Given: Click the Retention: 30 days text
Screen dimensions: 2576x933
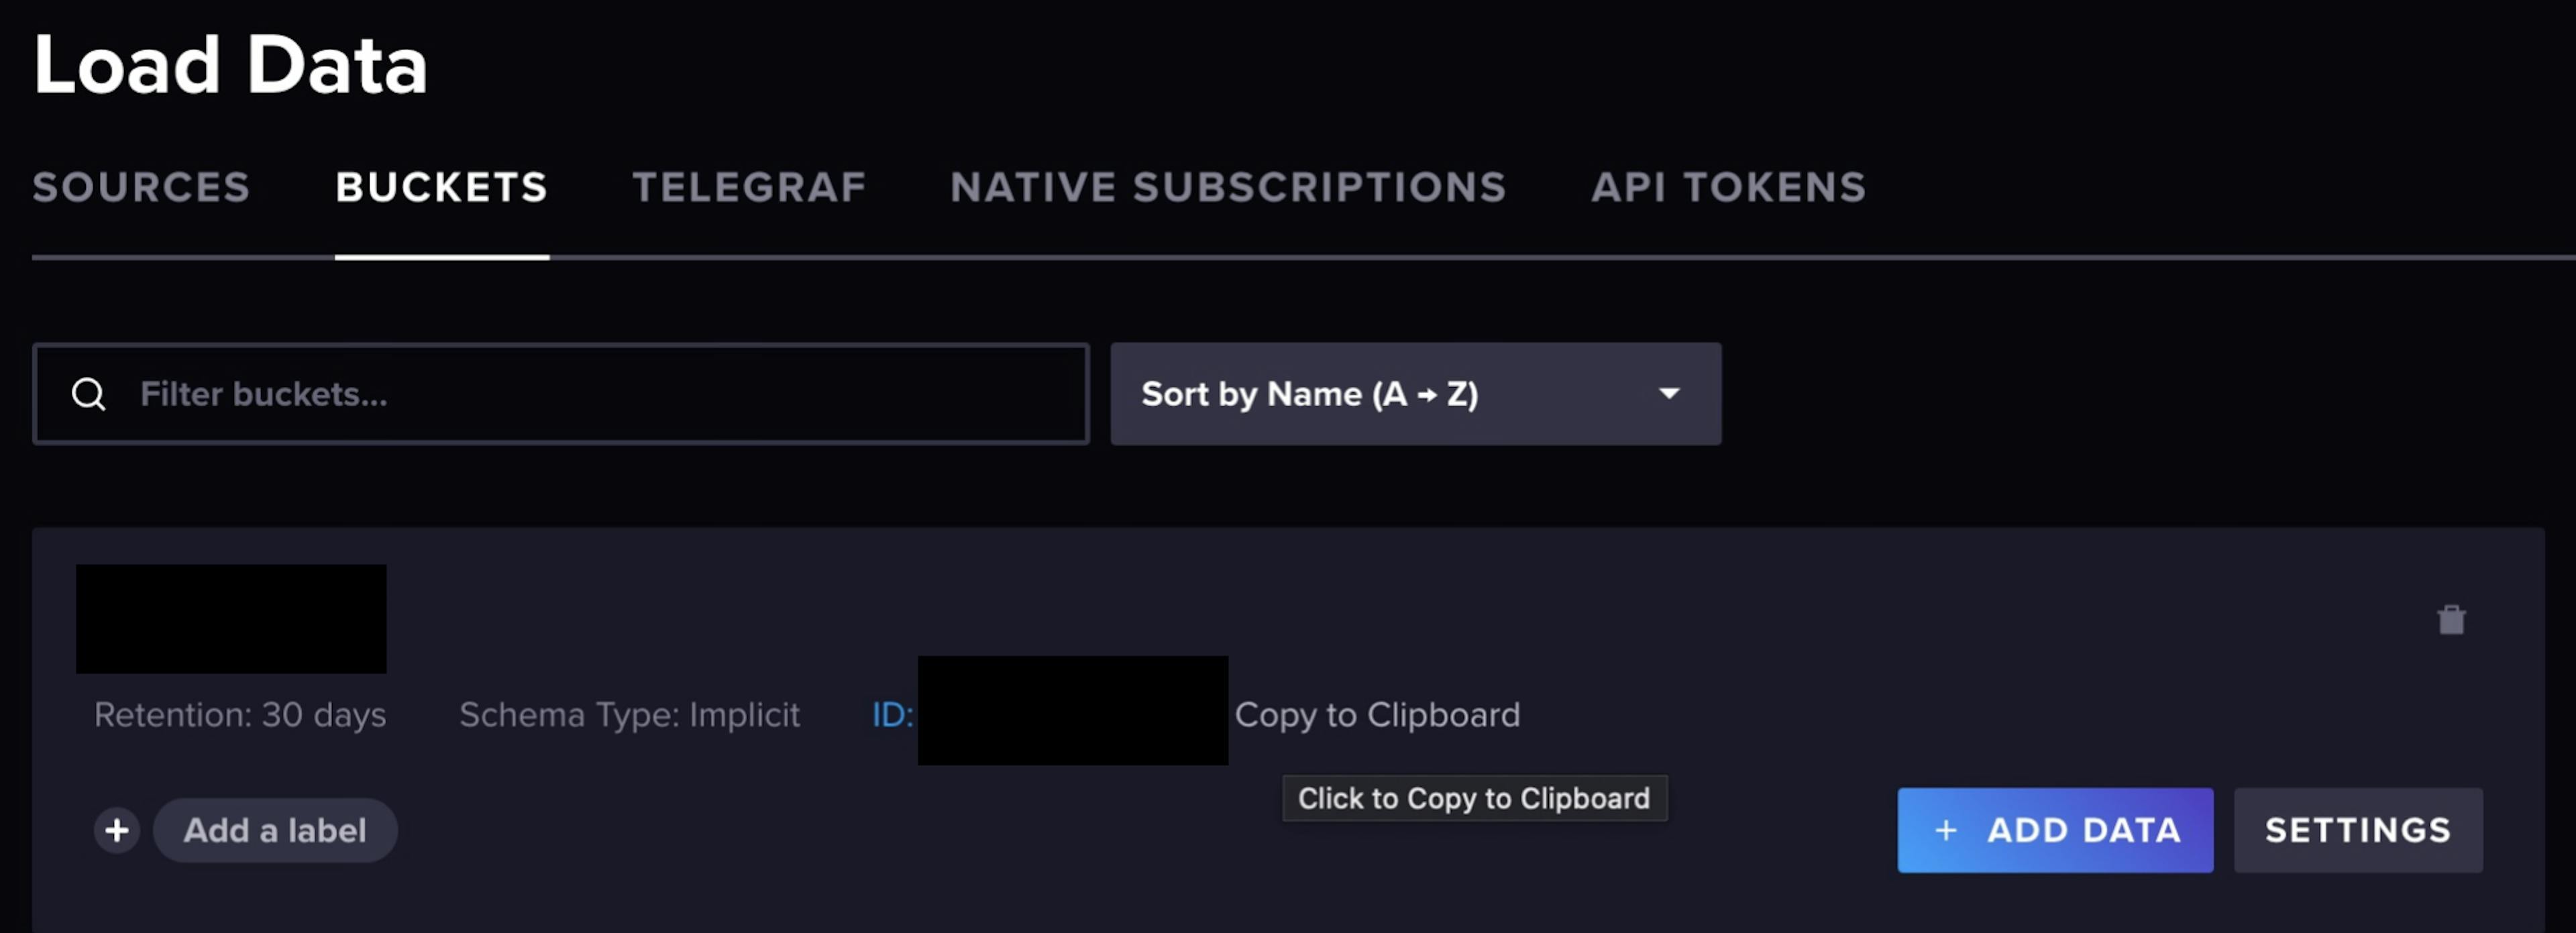Looking at the screenshot, I should [240, 715].
